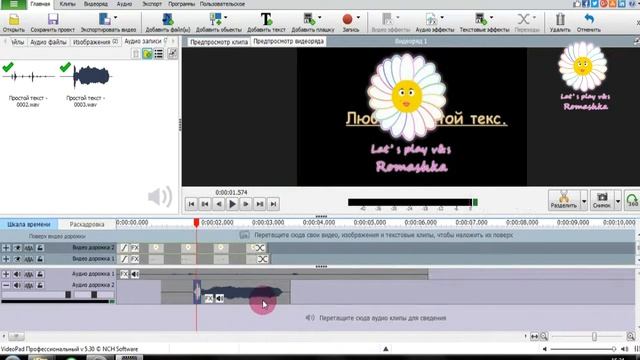Screen dimensions: 640x360
Task: Click transition X icon on Видео дорожка 1 clip
Action: (262, 259)
